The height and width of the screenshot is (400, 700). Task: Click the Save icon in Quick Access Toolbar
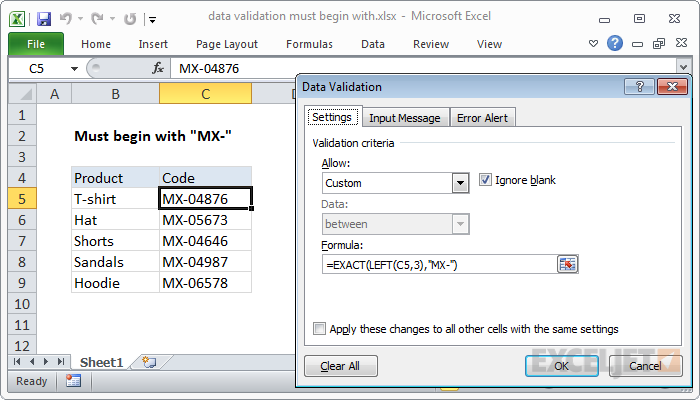[x=43, y=18]
